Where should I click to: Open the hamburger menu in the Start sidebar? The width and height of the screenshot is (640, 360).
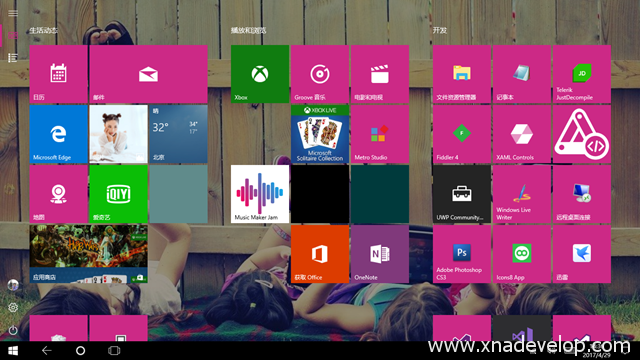click(13, 13)
